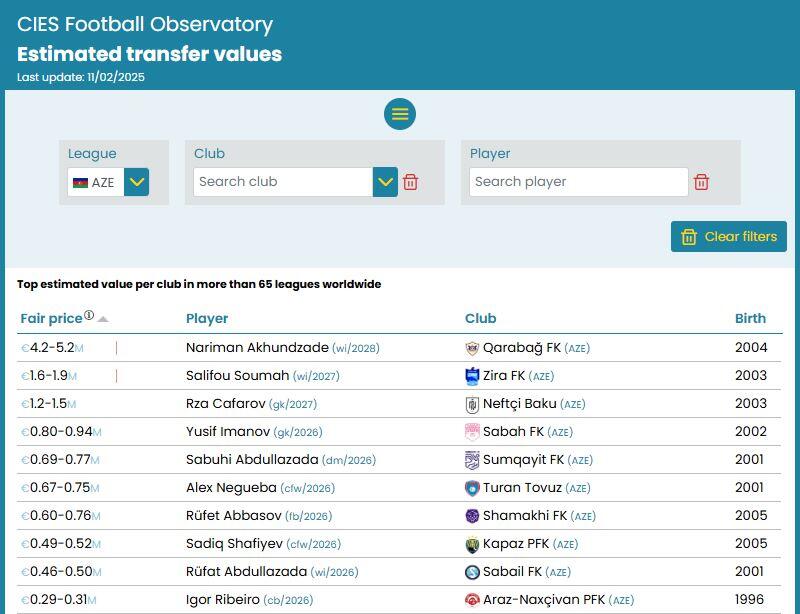Click the Last update 11/02/2025 text
Screen dimensions: 800x614
coord(81,77)
